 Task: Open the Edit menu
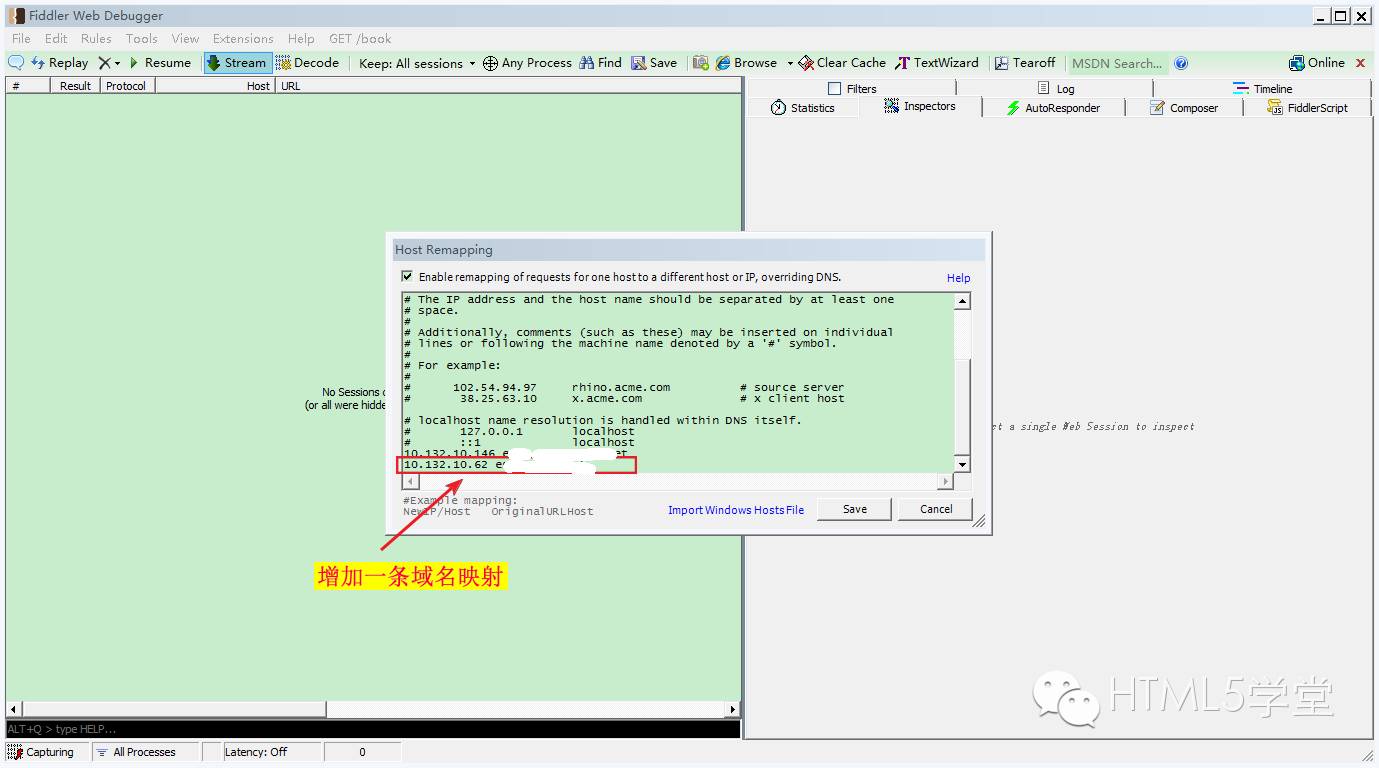tap(56, 38)
